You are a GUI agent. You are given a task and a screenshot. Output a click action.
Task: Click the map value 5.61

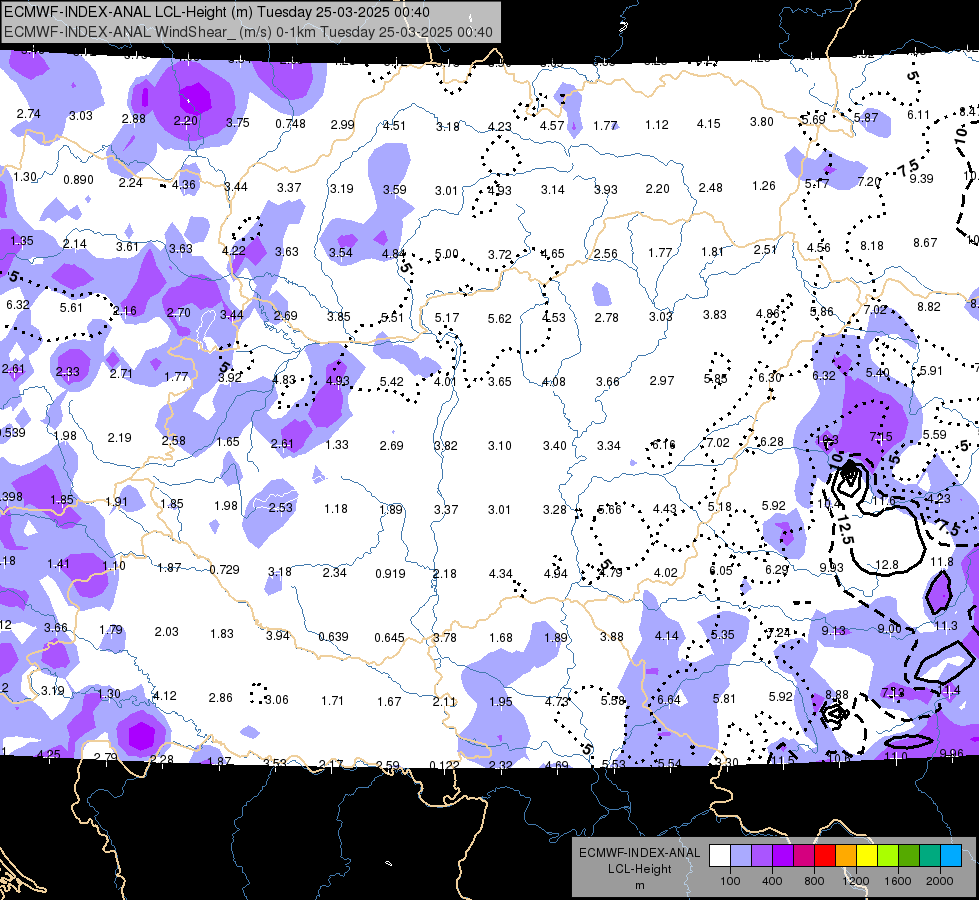pyautogui.click(x=71, y=307)
